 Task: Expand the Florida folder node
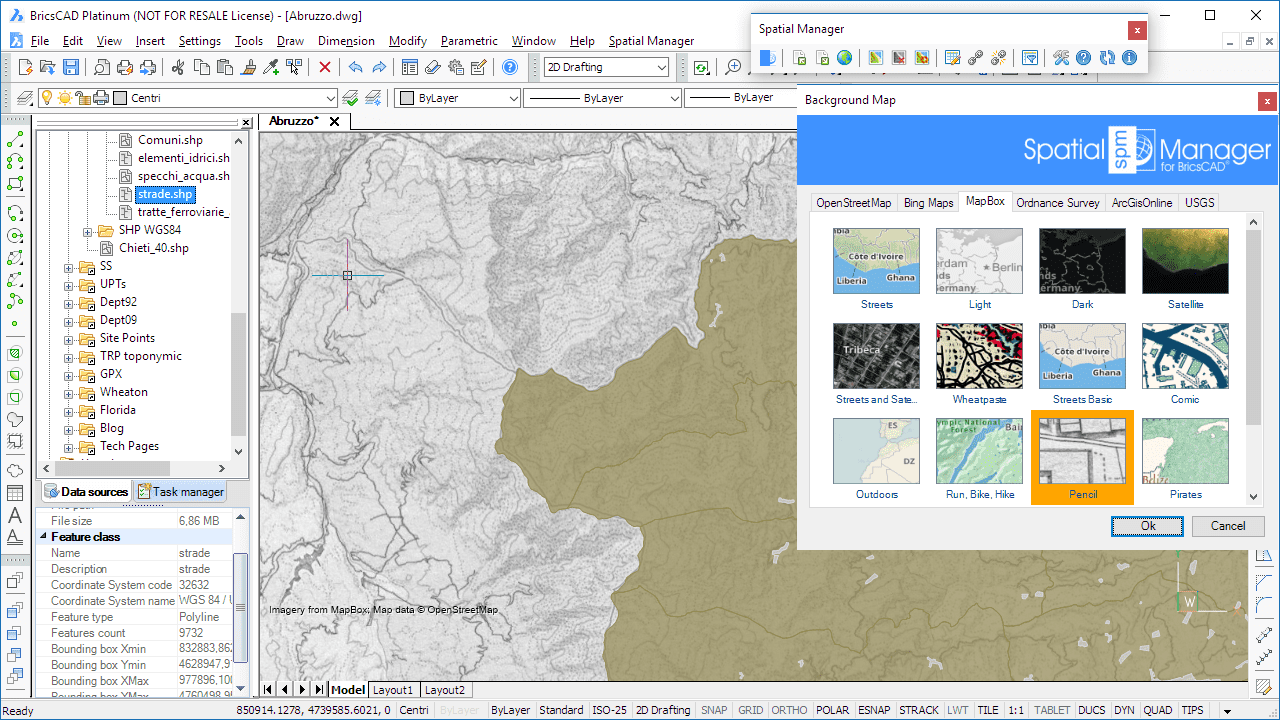[x=69, y=411]
